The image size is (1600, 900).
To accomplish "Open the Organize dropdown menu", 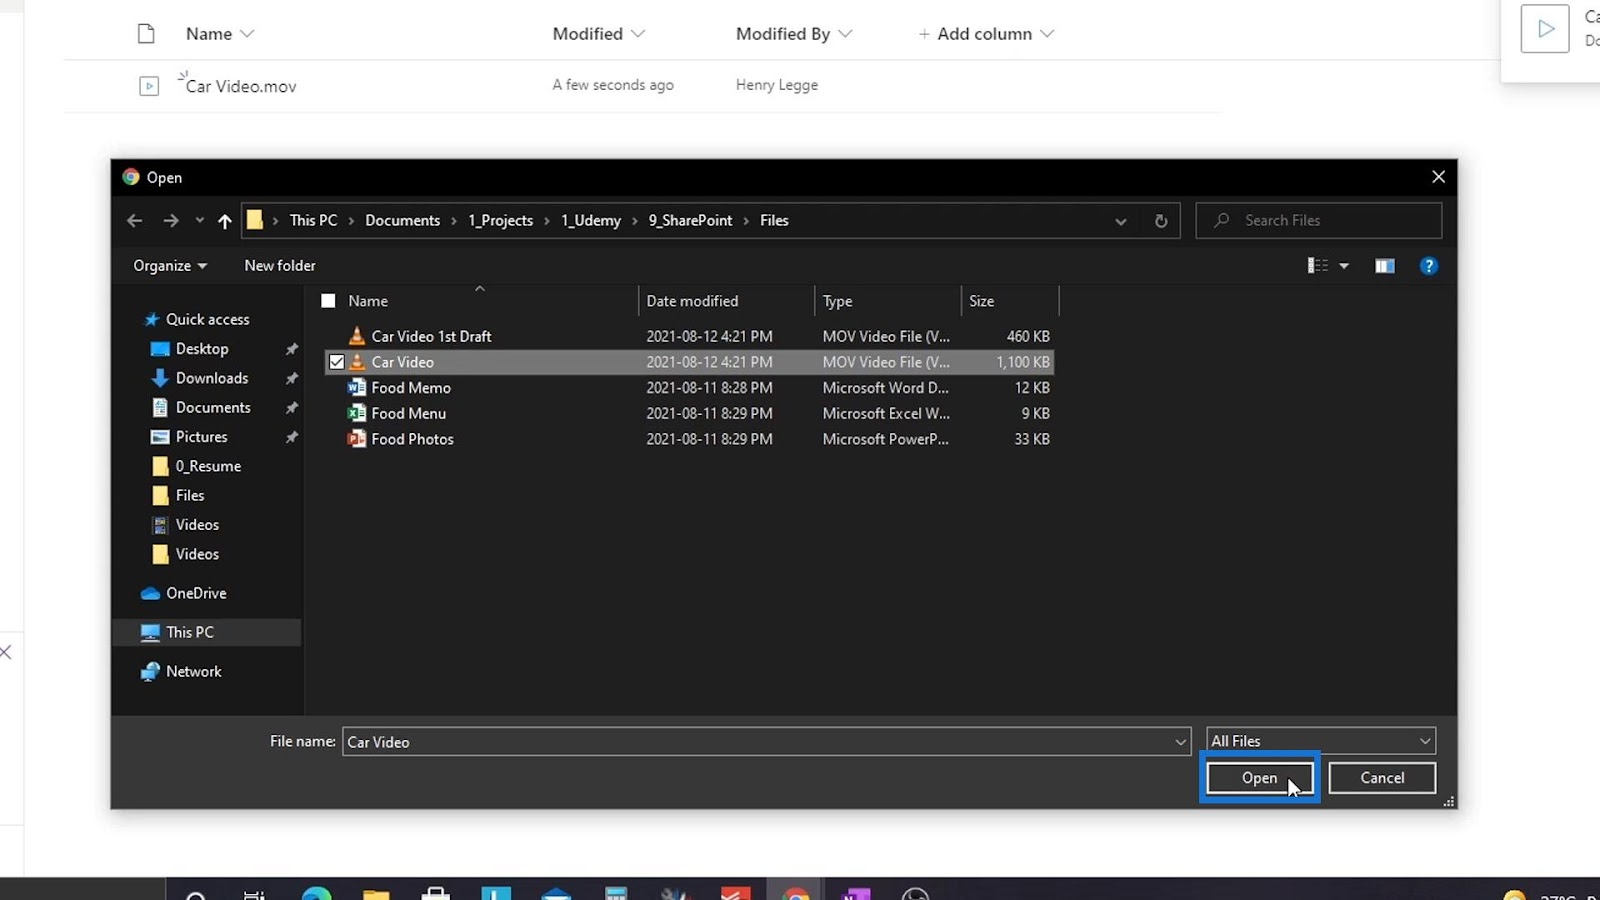I will point(170,266).
